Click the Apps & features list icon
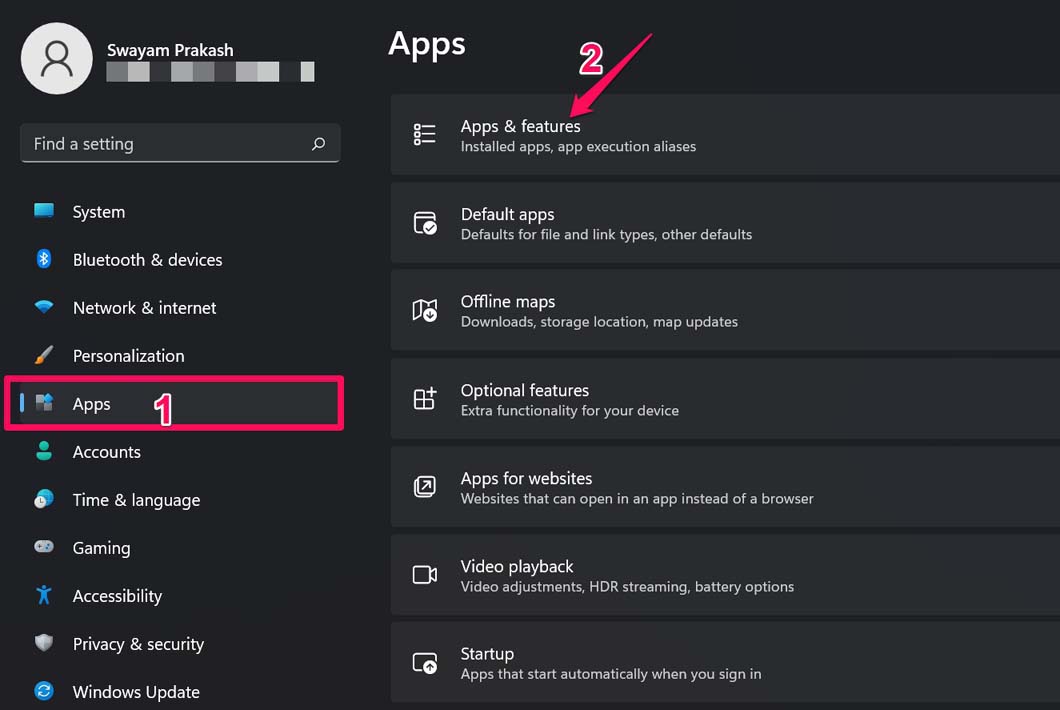The width and height of the screenshot is (1060, 710). pos(425,134)
